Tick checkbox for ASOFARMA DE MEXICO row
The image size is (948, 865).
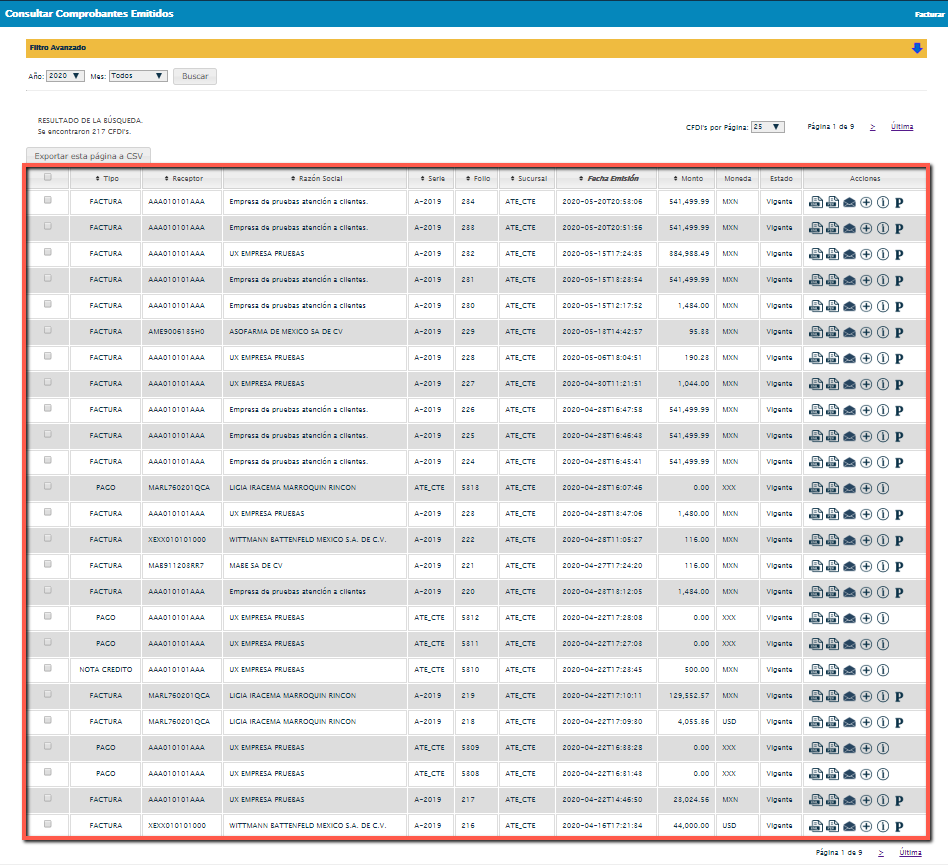tap(48, 331)
